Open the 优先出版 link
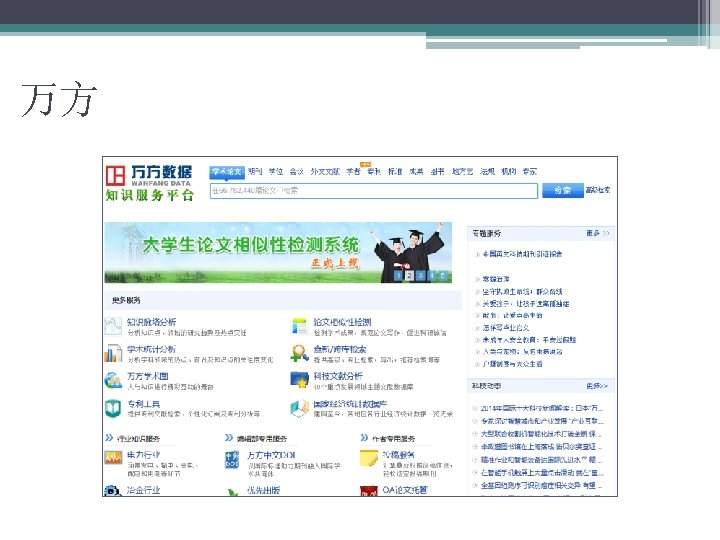 tap(264, 490)
